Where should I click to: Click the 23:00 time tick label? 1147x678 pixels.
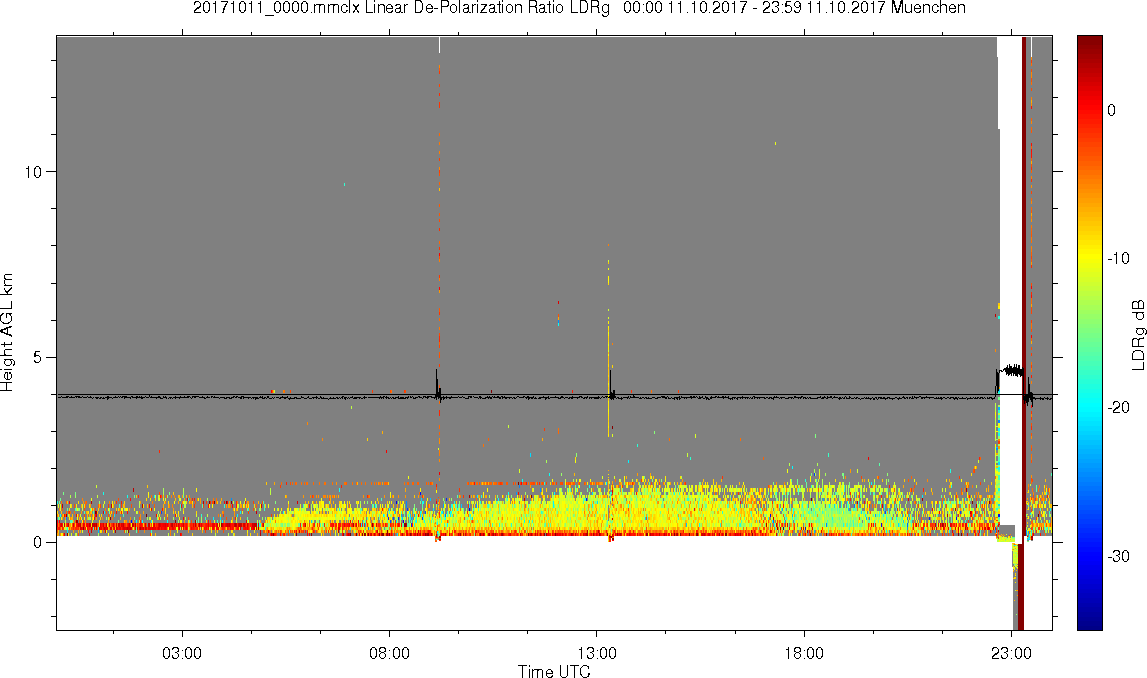pyautogui.click(x=1011, y=652)
